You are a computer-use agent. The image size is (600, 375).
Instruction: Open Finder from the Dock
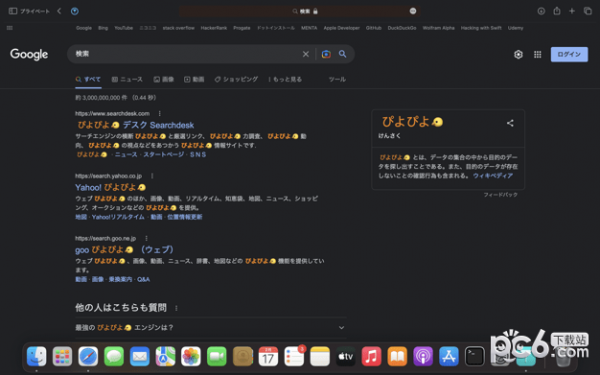point(37,356)
